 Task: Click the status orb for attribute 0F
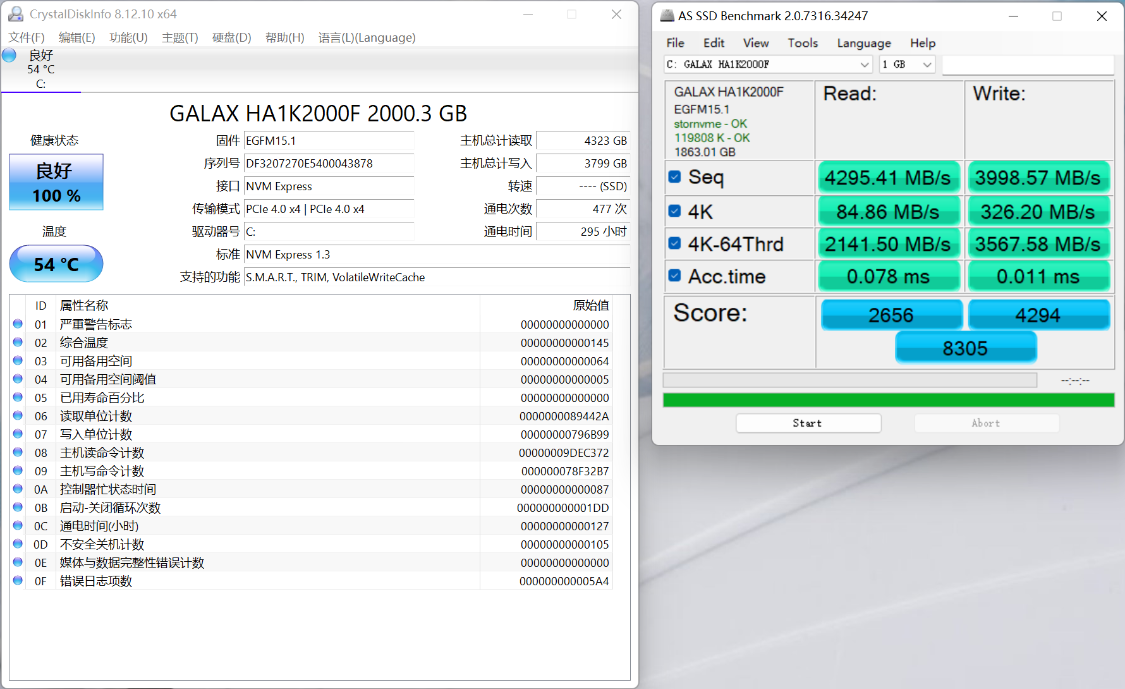click(x=17, y=581)
